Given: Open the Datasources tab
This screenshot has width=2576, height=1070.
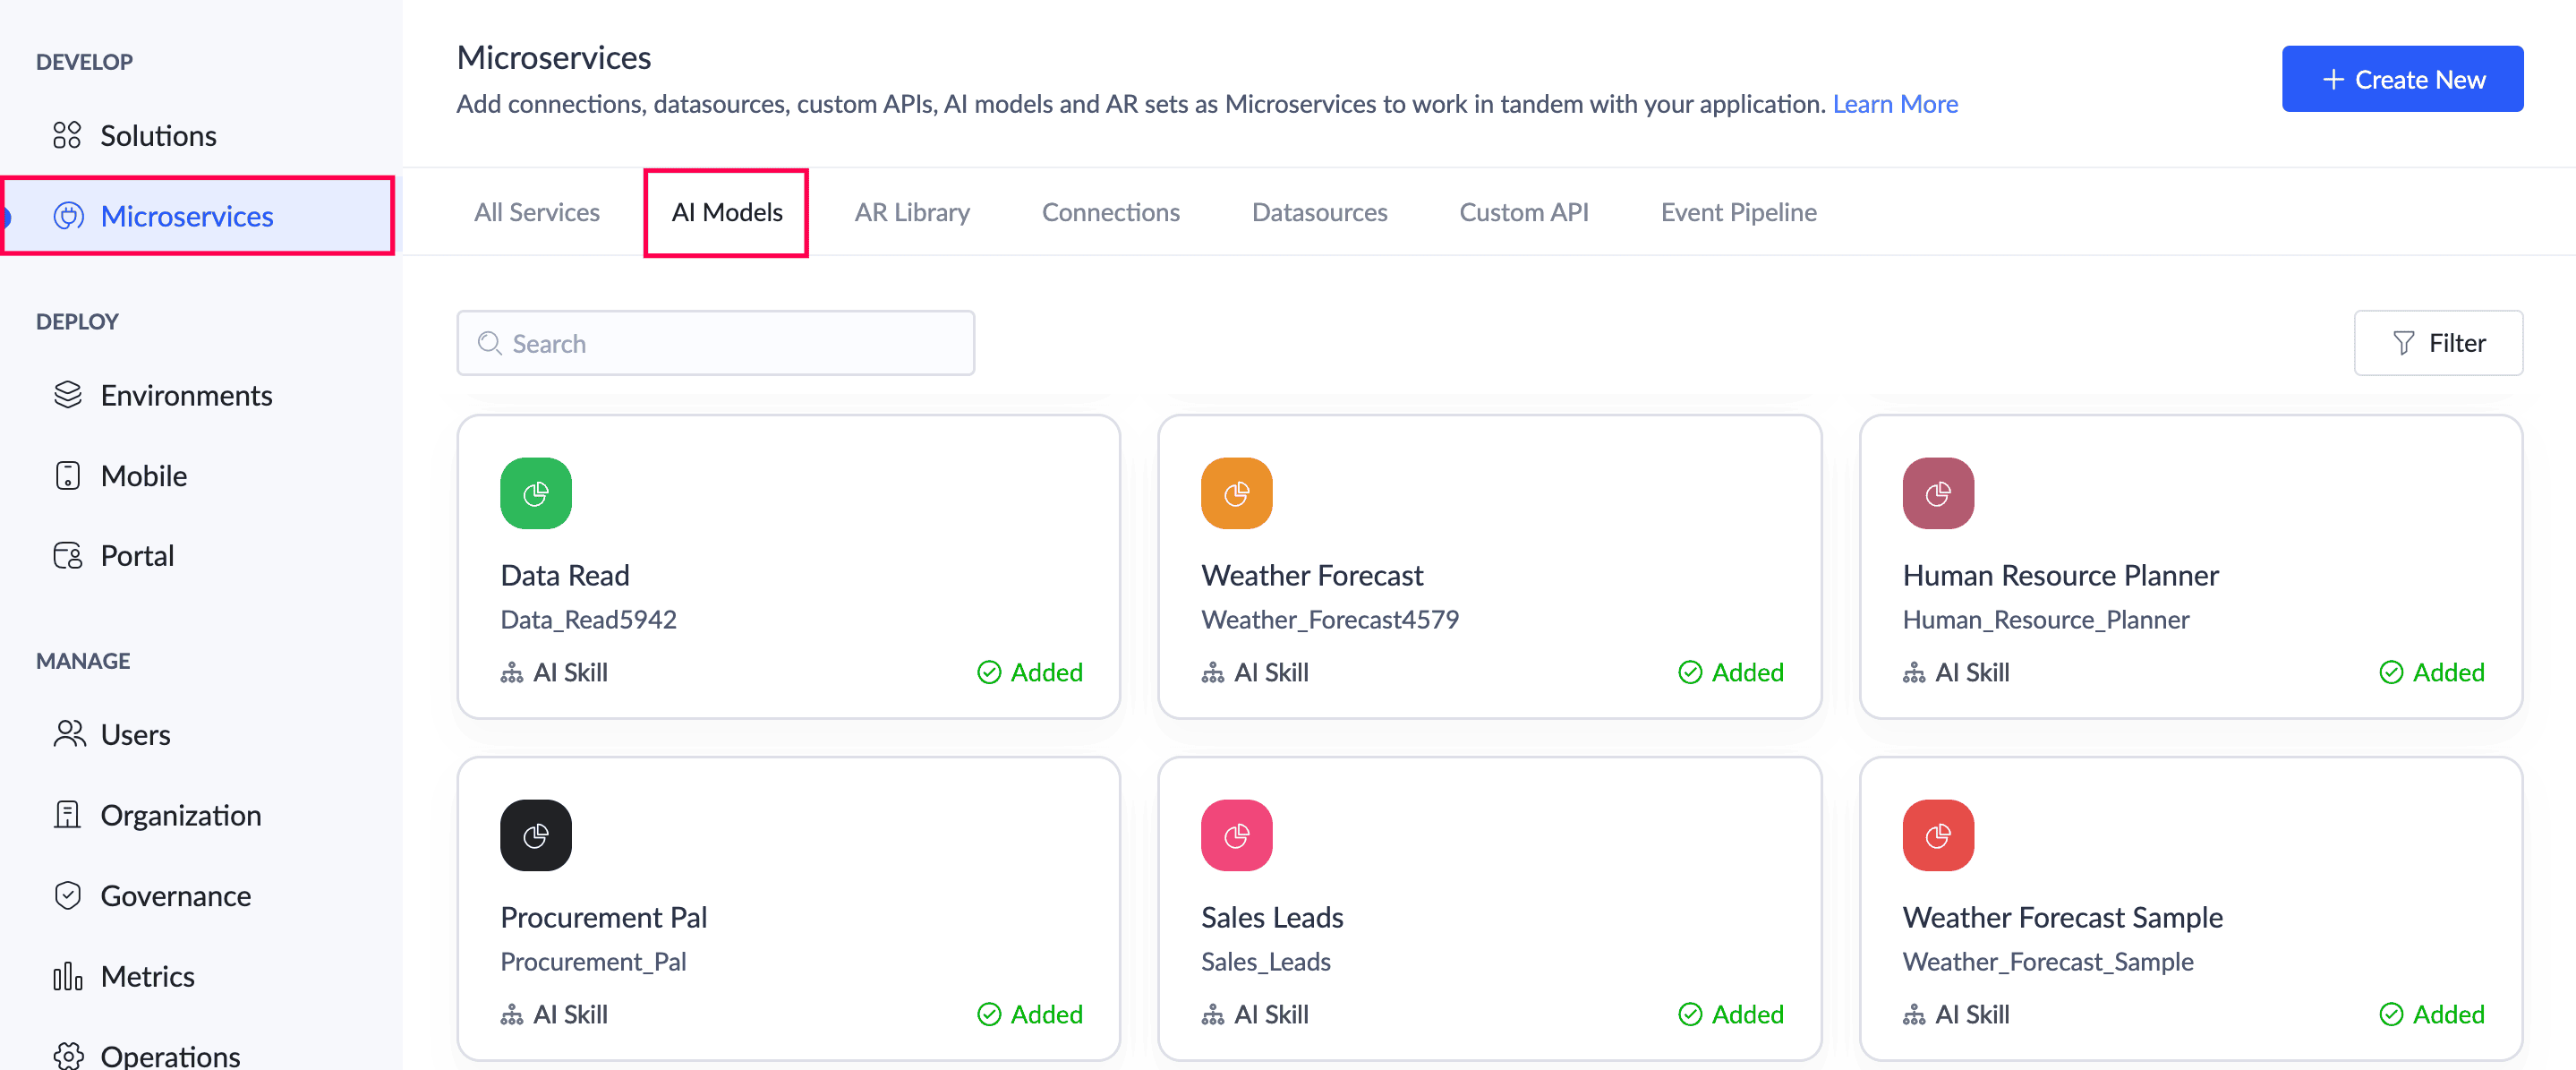Looking at the screenshot, I should coord(1320,212).
